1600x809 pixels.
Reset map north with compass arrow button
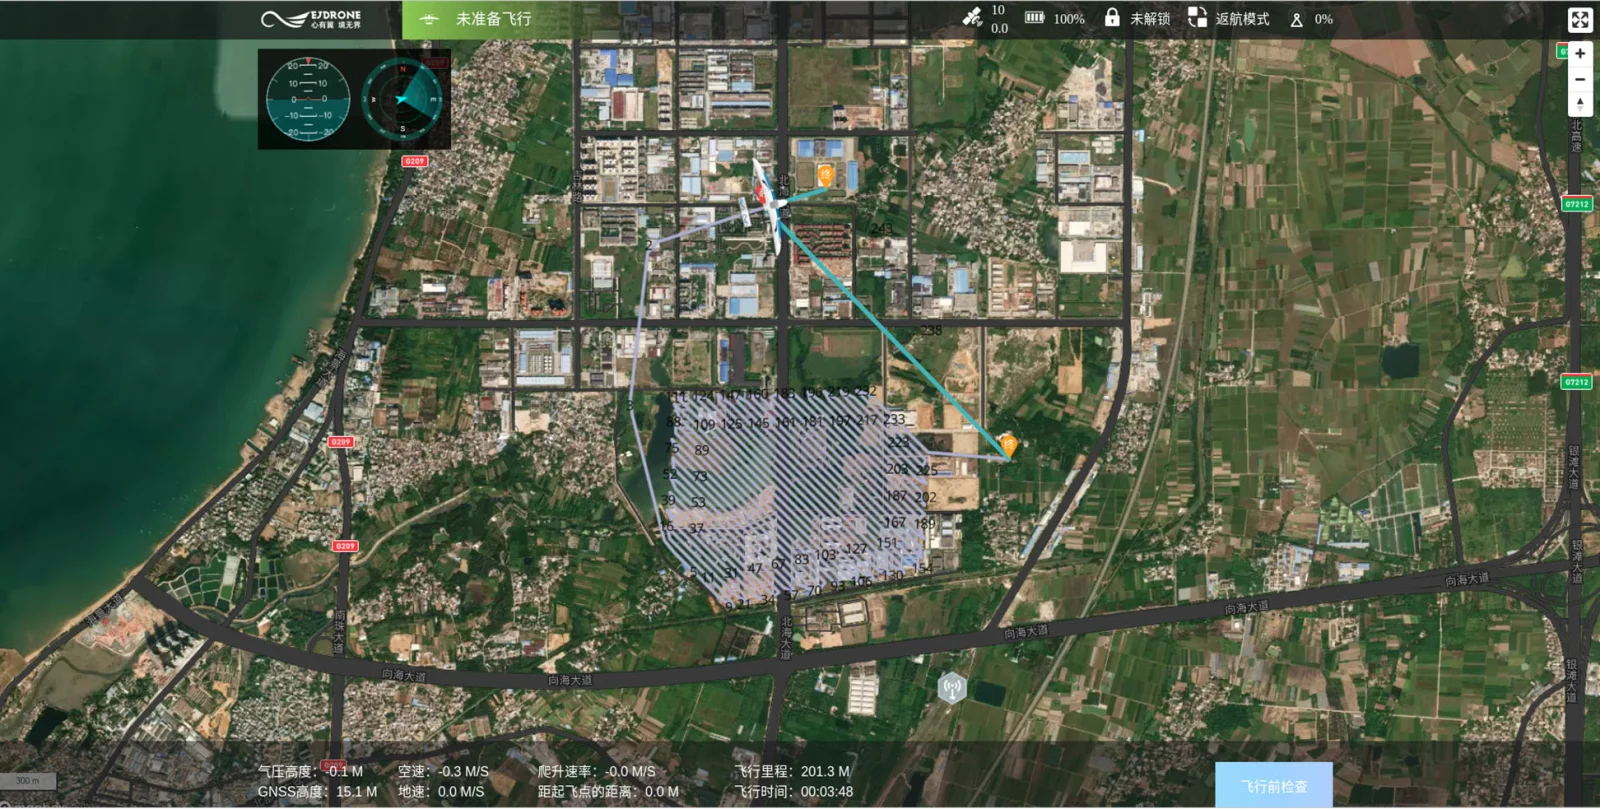(x=1580, y=104)
